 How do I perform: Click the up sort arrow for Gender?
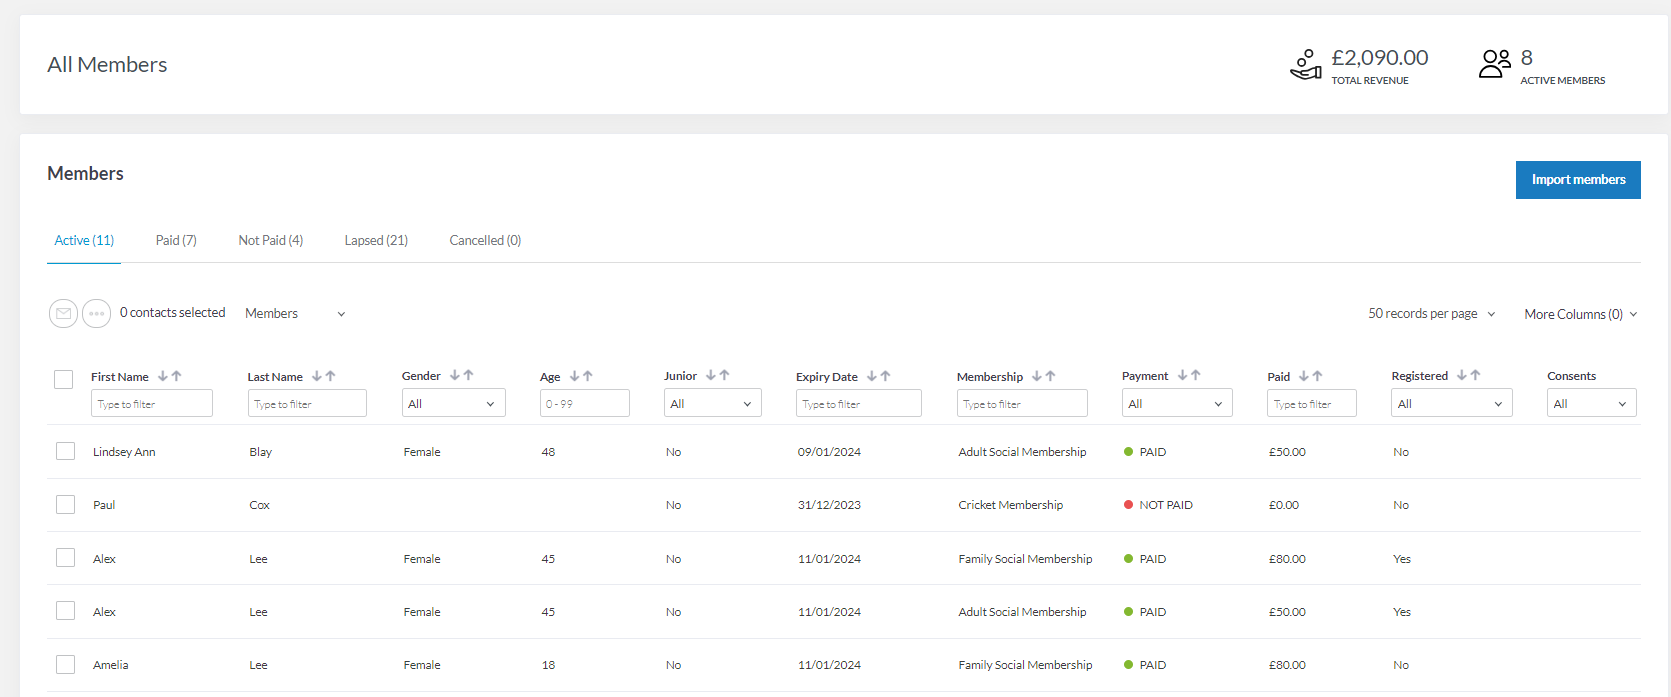(x=468, y=375)
